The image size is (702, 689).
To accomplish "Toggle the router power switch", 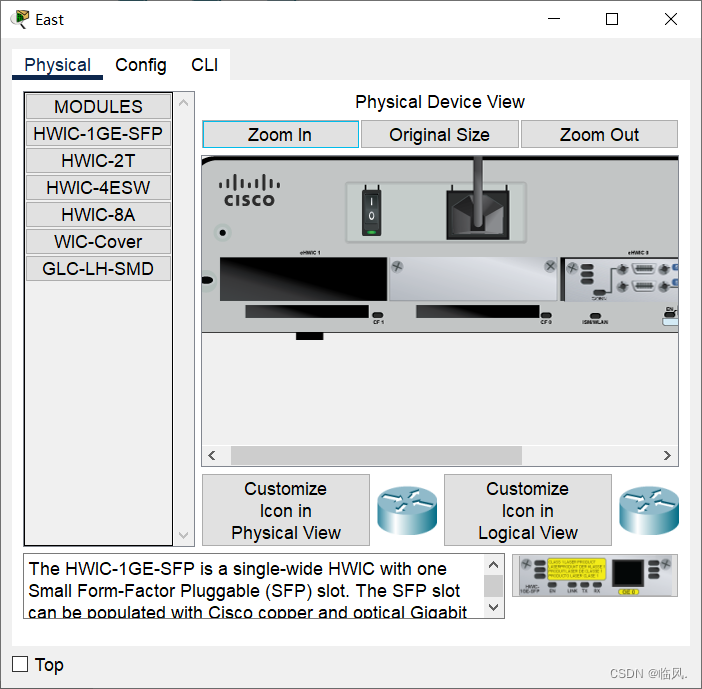I will coord(371,212).
